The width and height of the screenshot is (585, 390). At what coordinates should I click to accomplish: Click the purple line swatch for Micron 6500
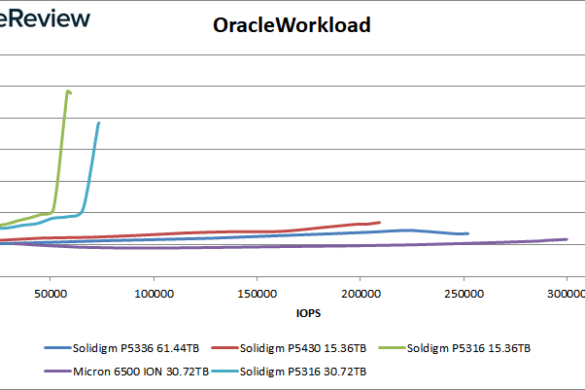(x=57, y=372)
